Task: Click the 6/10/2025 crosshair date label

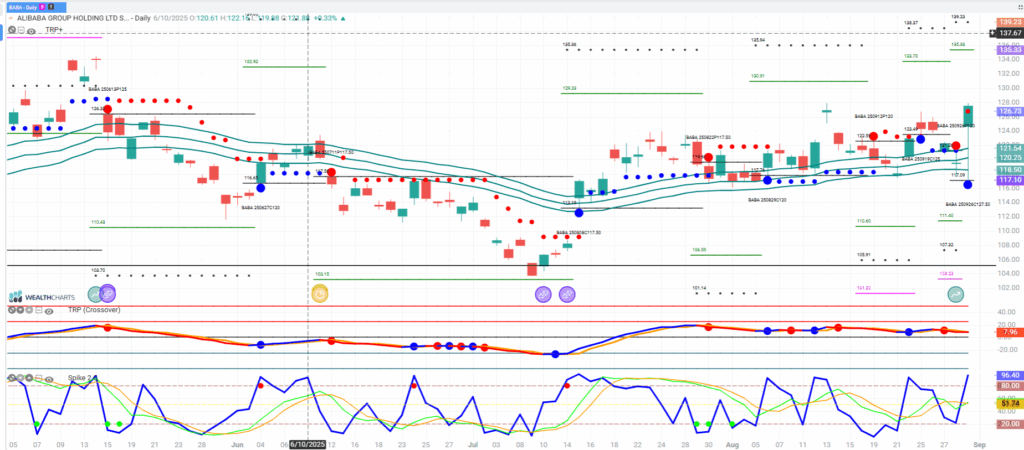Action: (308, 445)
